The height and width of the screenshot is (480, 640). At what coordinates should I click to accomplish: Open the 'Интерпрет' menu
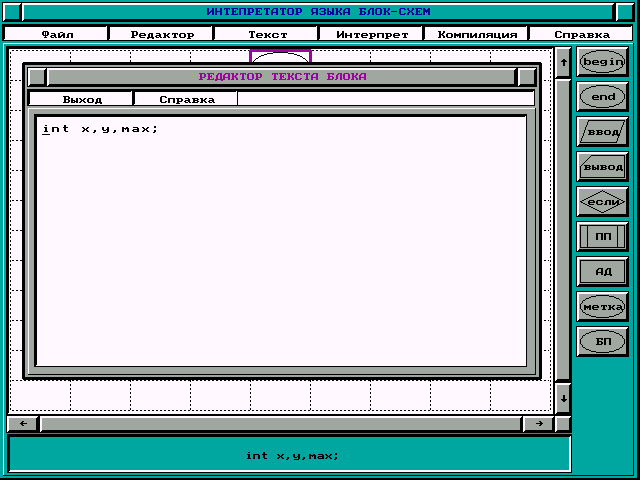pos(372,34)
